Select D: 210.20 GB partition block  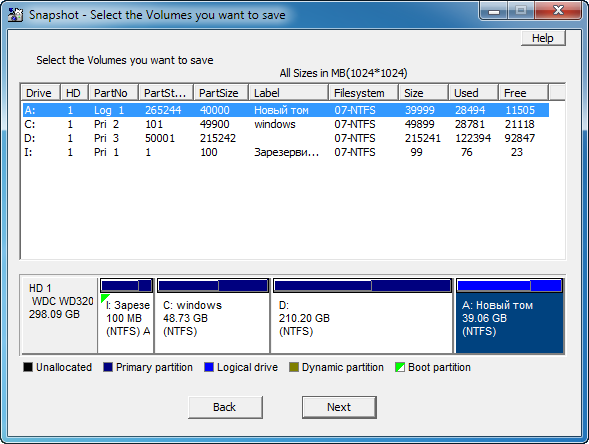point(362,316)
